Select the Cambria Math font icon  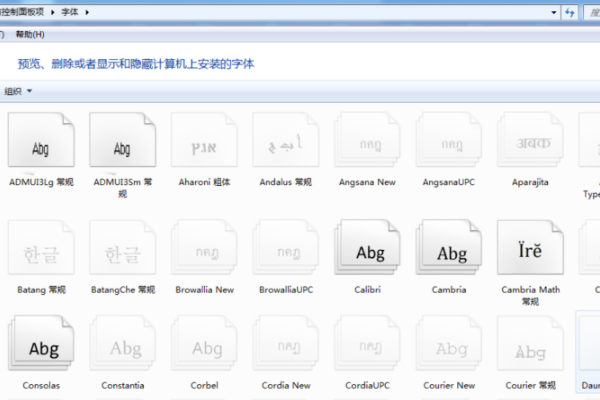click(x=530, y=247)
